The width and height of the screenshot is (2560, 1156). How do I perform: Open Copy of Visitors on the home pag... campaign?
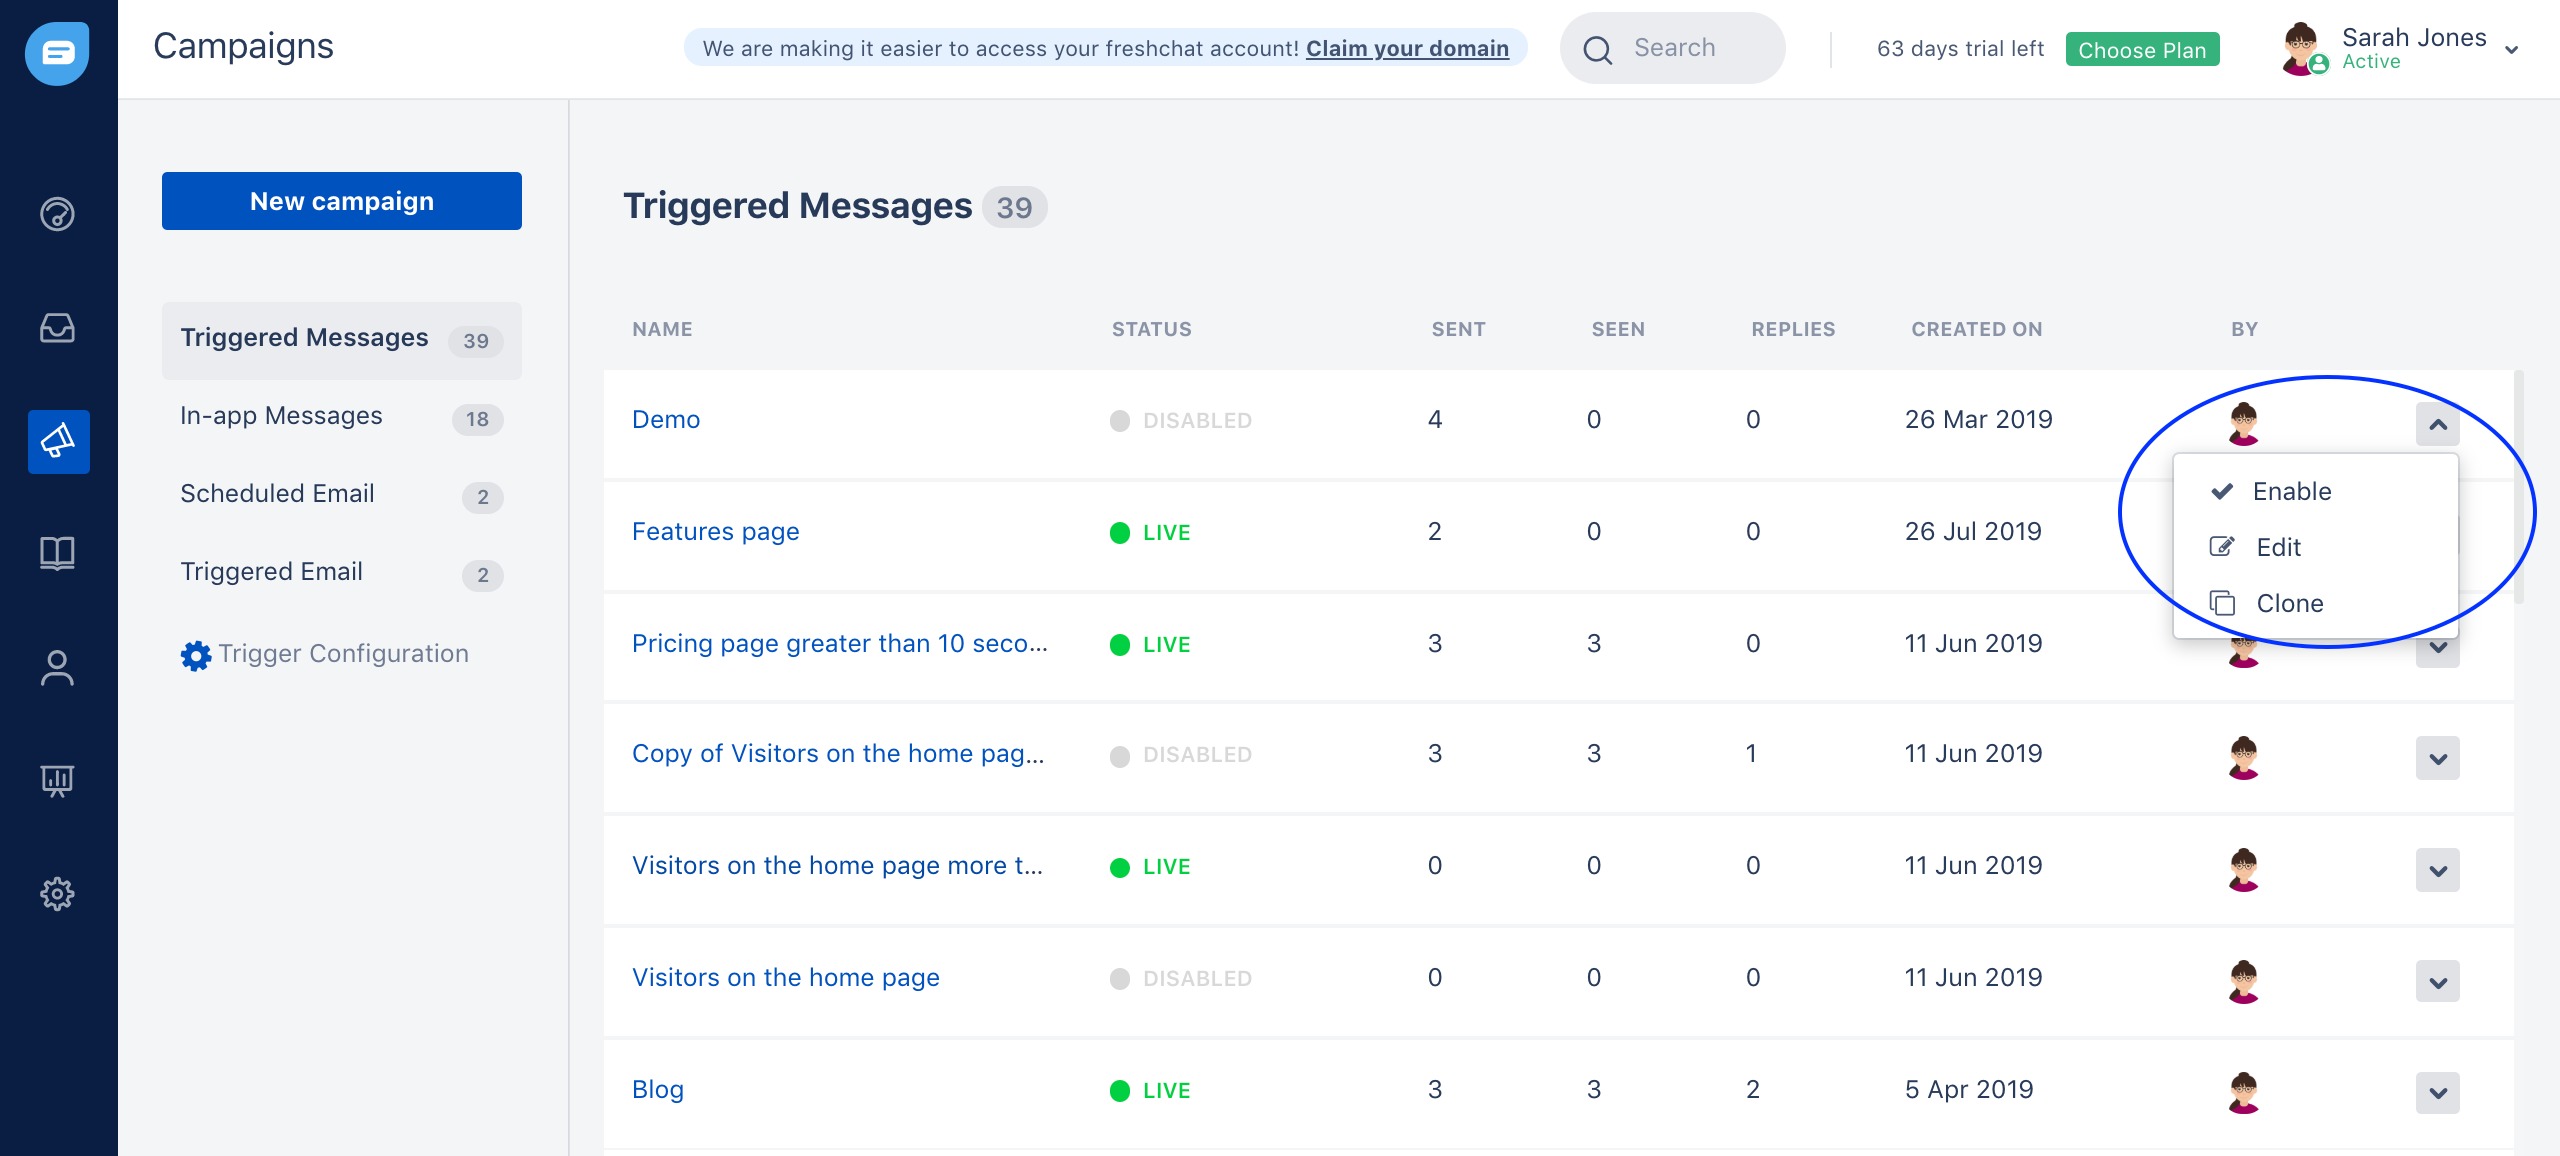[x=838, y=754]
